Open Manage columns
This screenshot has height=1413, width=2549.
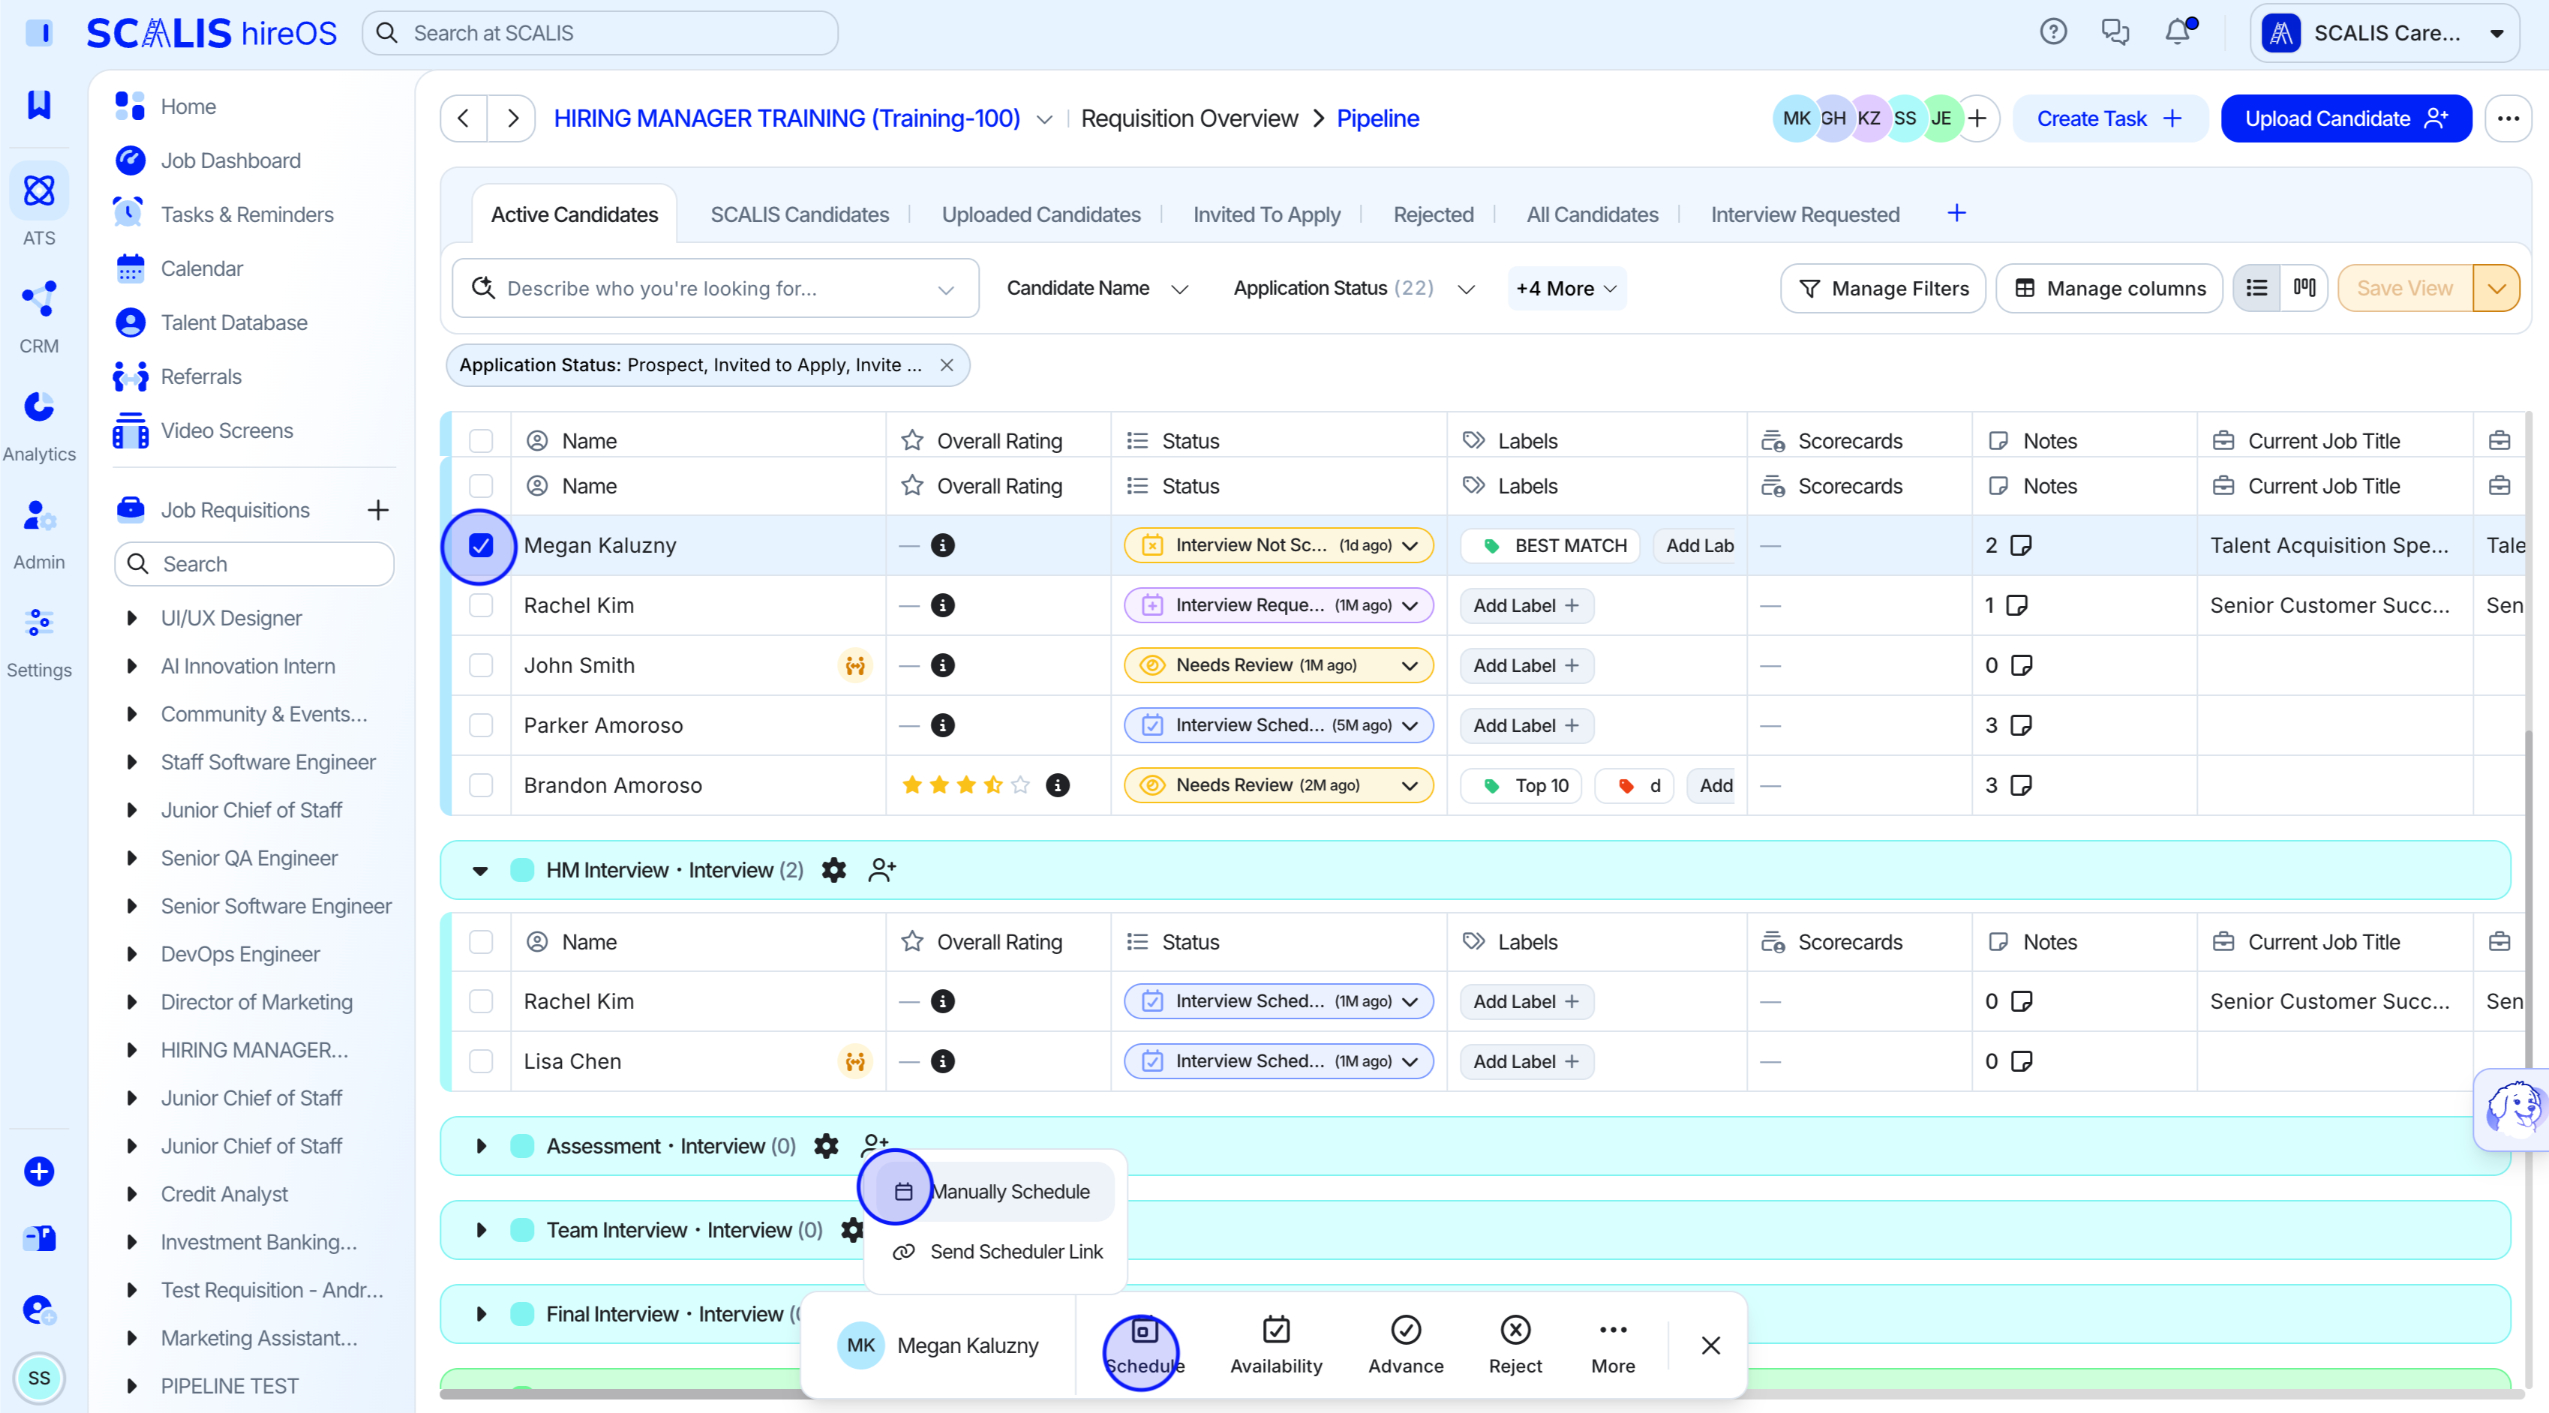(x=2108, y=288)
